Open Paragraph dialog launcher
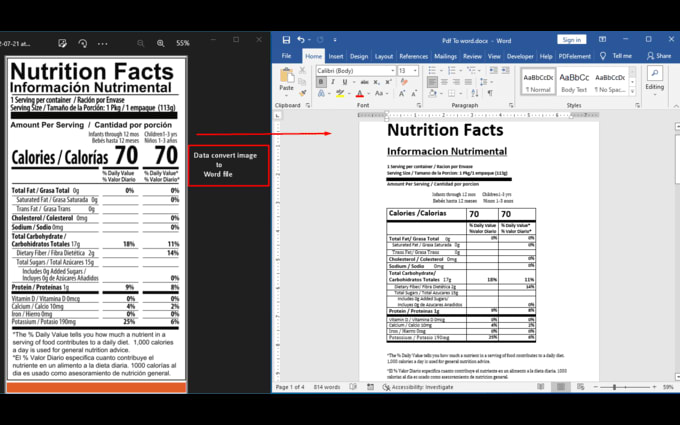Viewport: 680px width, 425px height. point(511,105)
